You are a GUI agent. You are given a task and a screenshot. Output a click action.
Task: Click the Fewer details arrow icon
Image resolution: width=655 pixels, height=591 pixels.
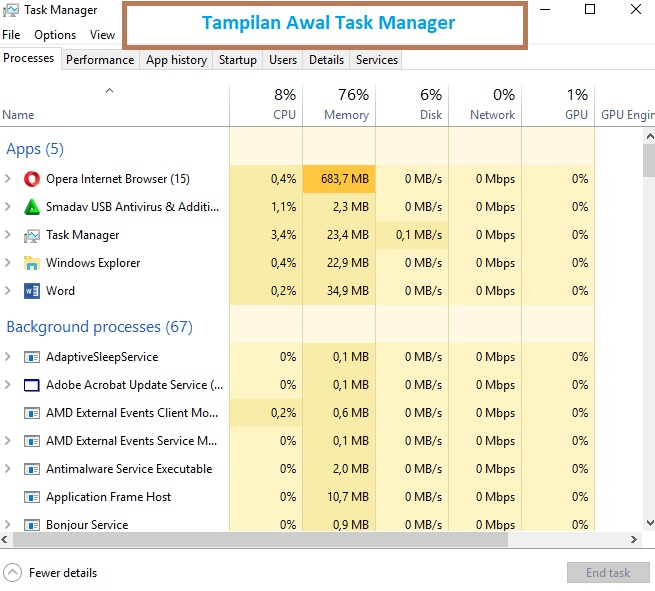pyautogui.click(x=12, y=573)
